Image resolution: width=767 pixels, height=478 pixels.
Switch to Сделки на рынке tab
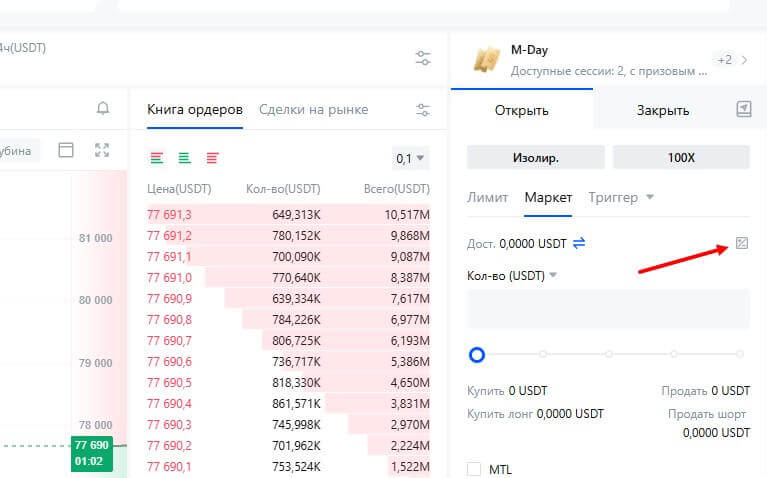pos(313,109)
